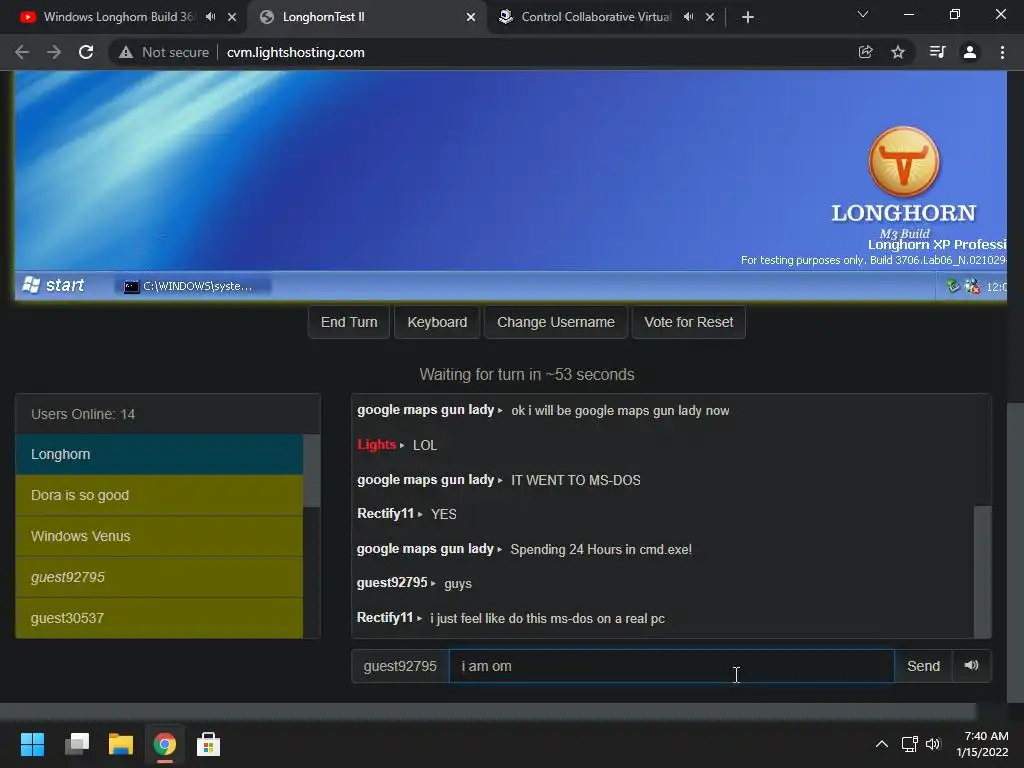1024x768 pixels.
Task: Open File Explorer from the taskbar
Action: pos(121,744)
